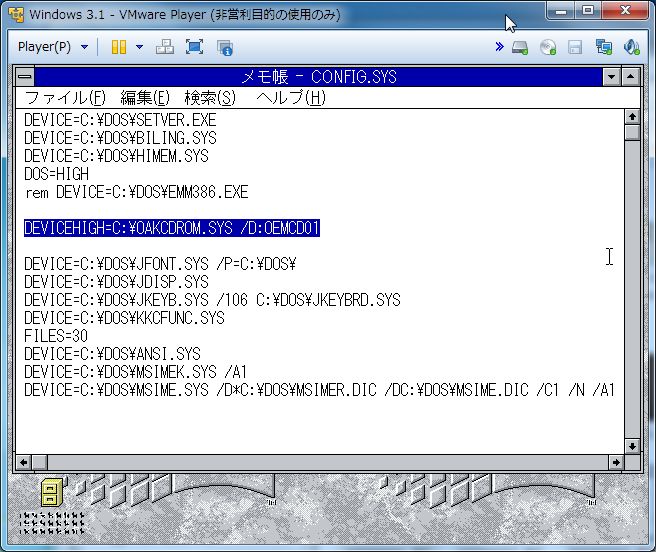Click the send Ctrl+Alt+Del icon
Viewport: 656px width, 552px height.
pyautogui.click(x=165, y=47)
